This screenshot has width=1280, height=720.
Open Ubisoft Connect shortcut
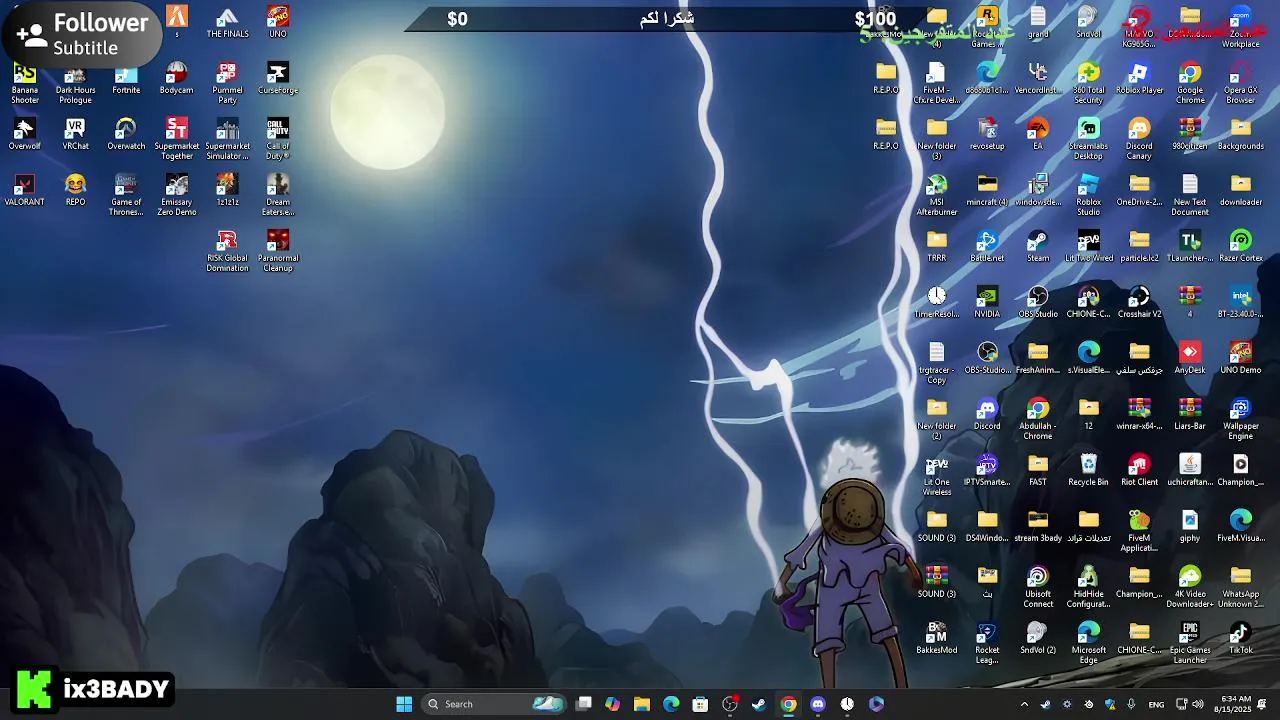pyautogui.click(x=1038, y=588)
